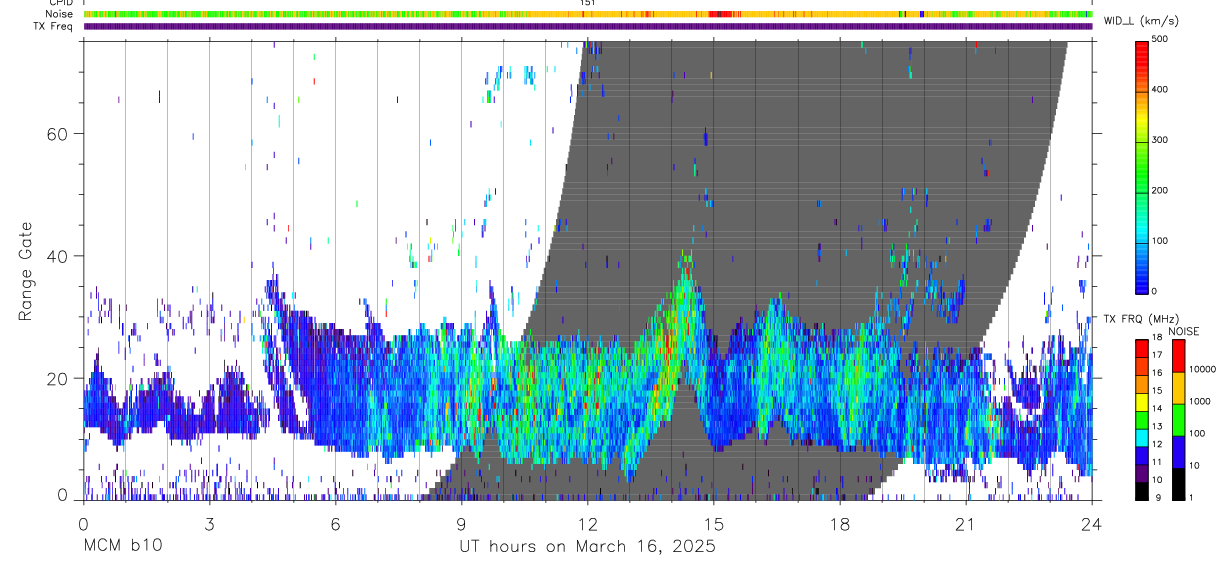Click the '18' TX frequency scale label
The width and height of the screenshot is (1228, 567).
pyautogui.click(x=1157, y=338)
